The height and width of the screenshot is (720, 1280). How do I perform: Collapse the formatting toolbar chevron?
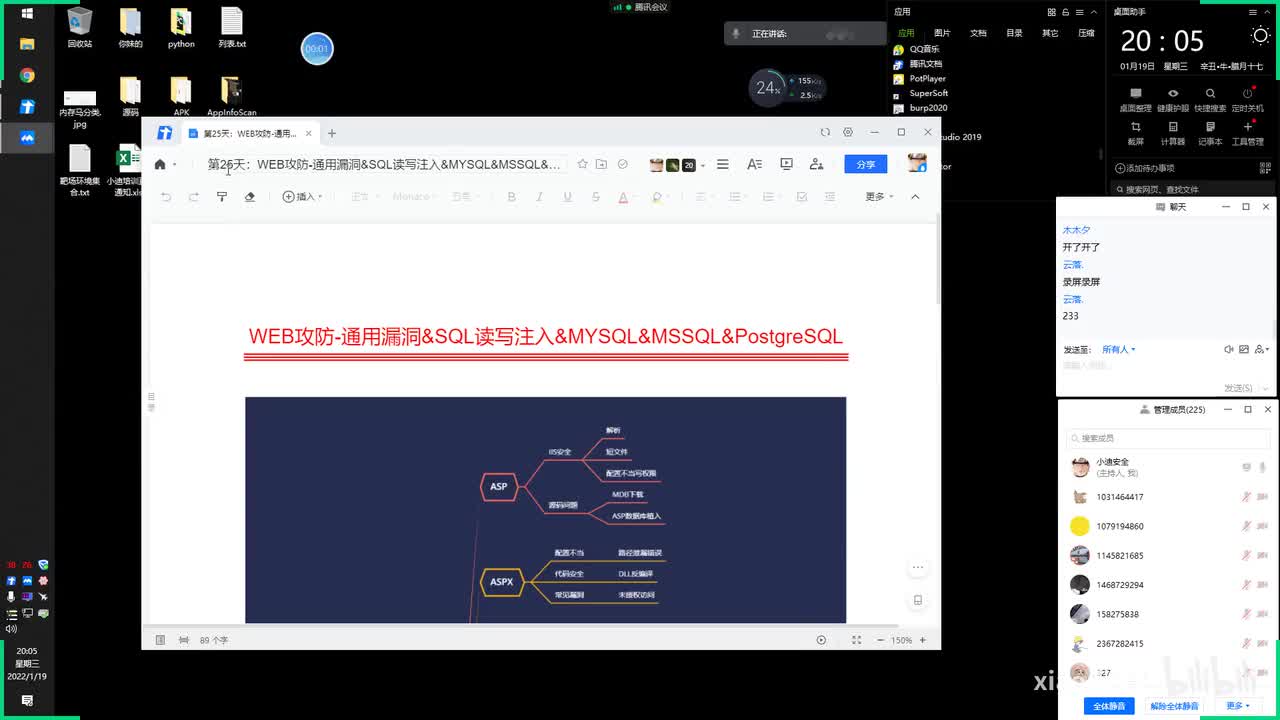click(915, 197)
